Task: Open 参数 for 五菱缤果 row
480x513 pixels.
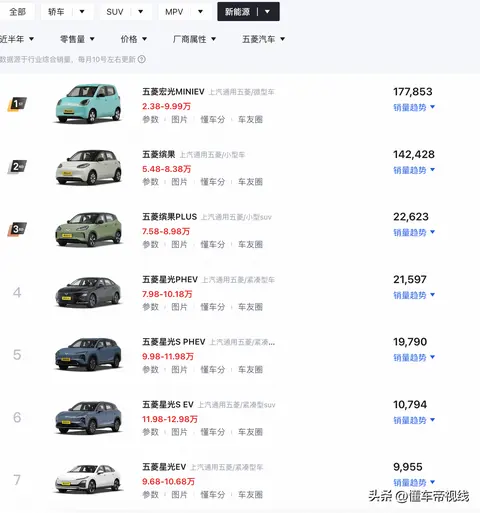Action: click(x=151, y=182)
